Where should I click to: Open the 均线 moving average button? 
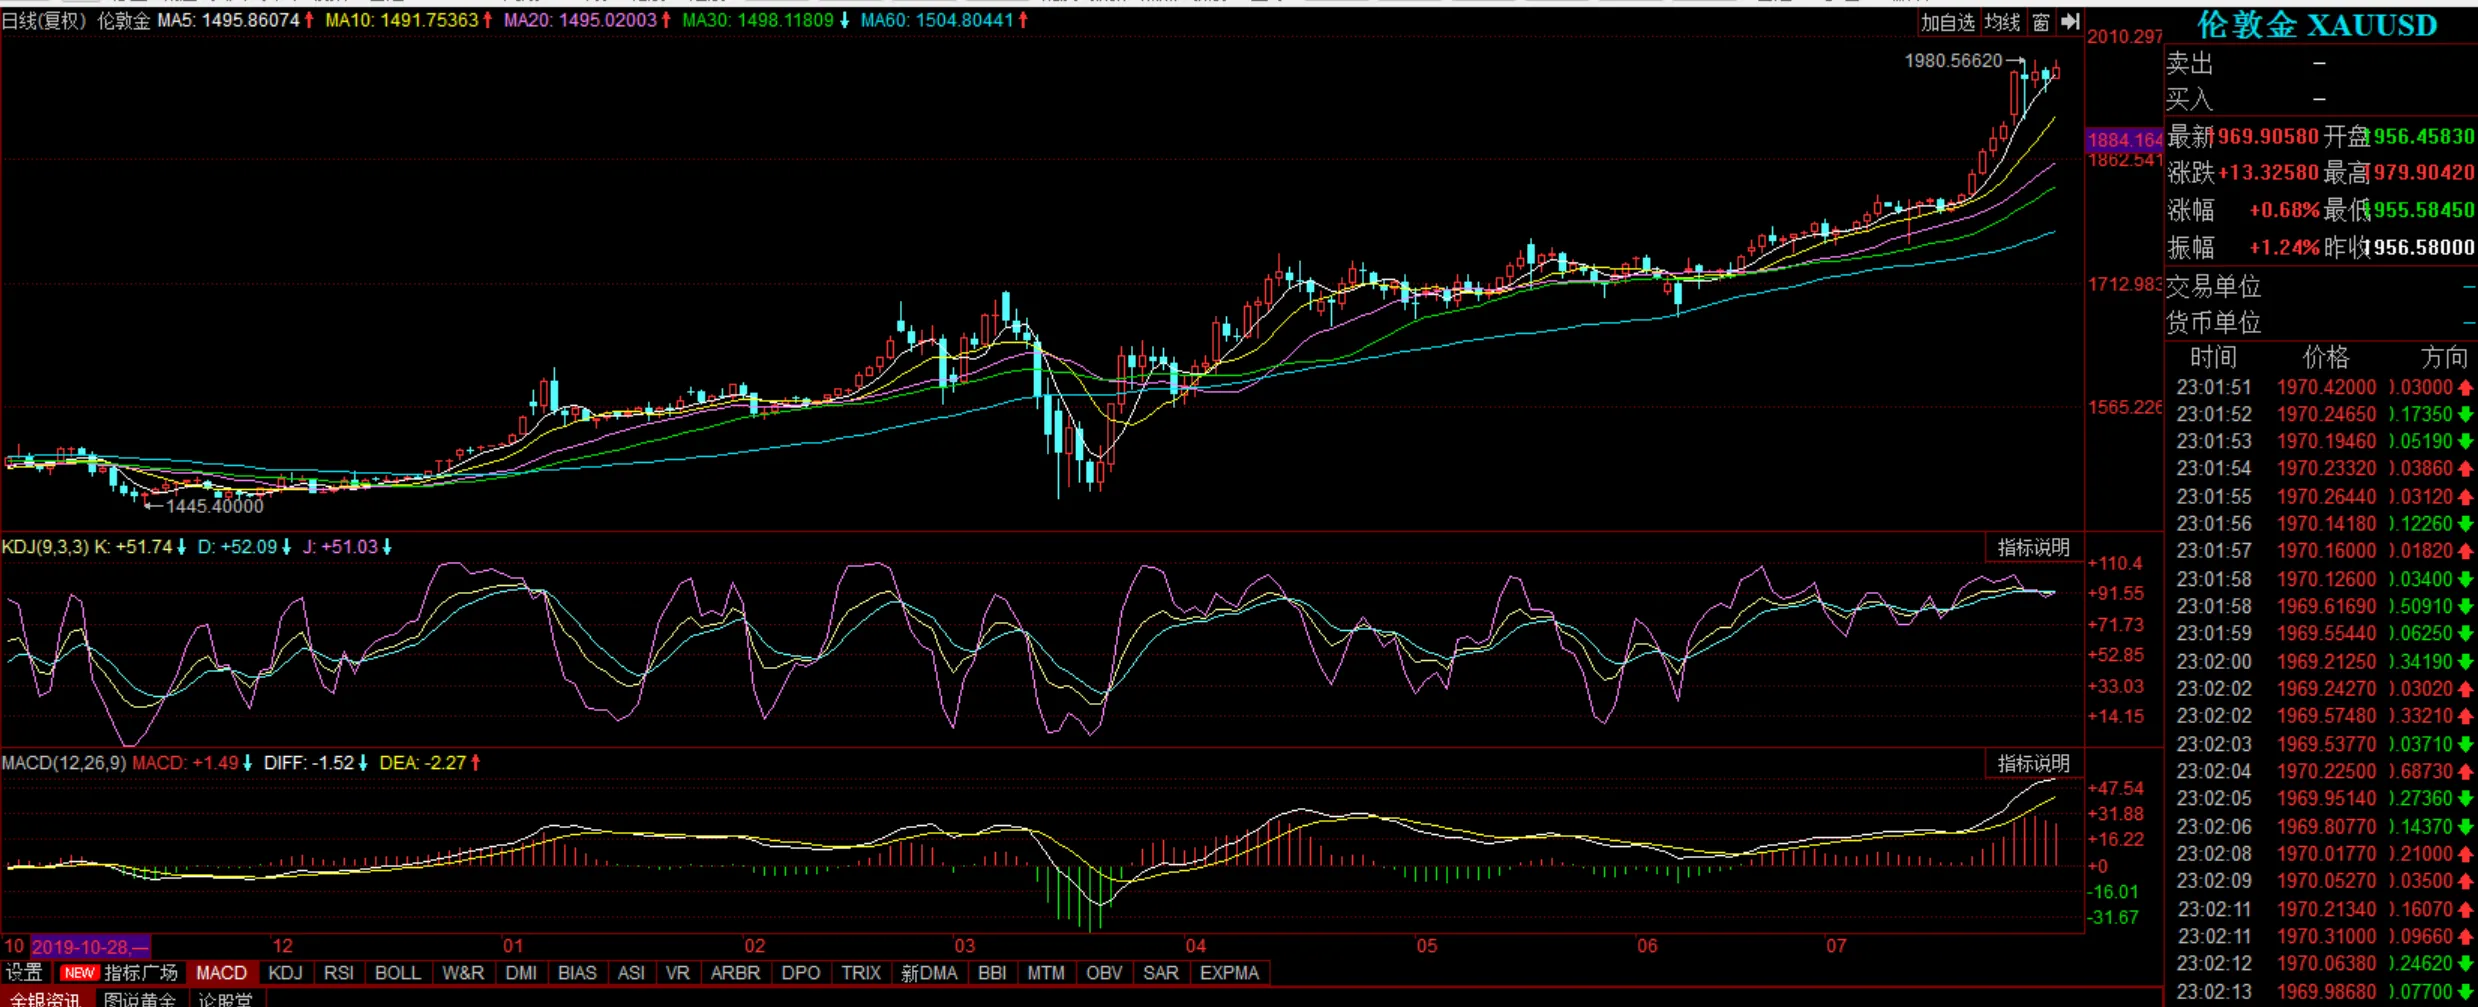click(x=2003, y=21)
